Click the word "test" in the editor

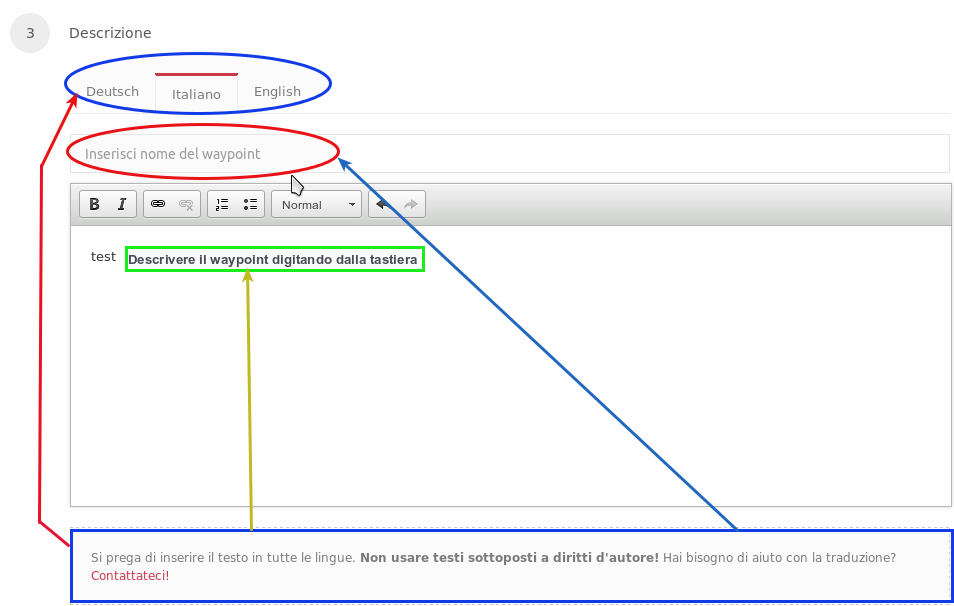pyautogui.click(x=103, y=257)
